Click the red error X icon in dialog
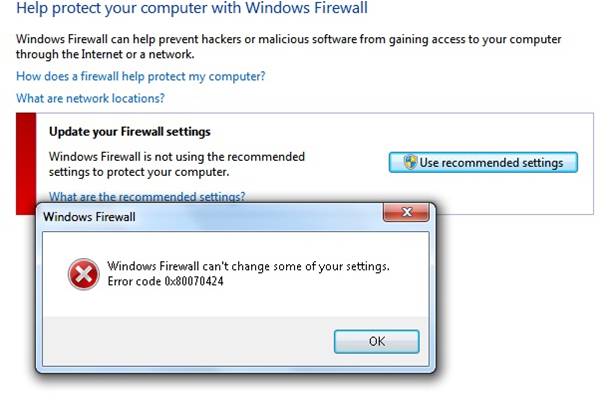The height and width of the screenshot is (411, 615). (x=84, y=274)
